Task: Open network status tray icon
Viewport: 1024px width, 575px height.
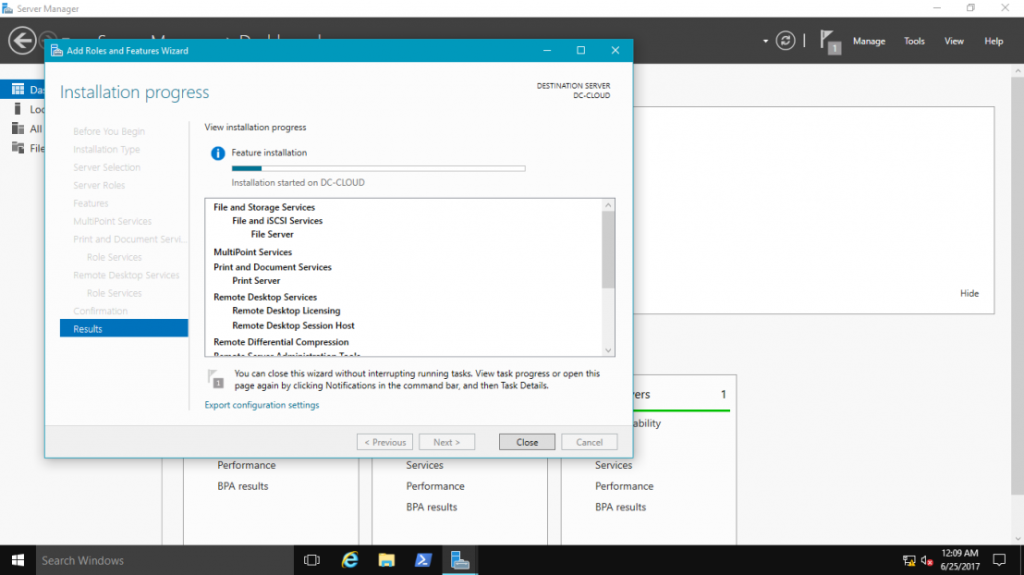Action: 909,561
